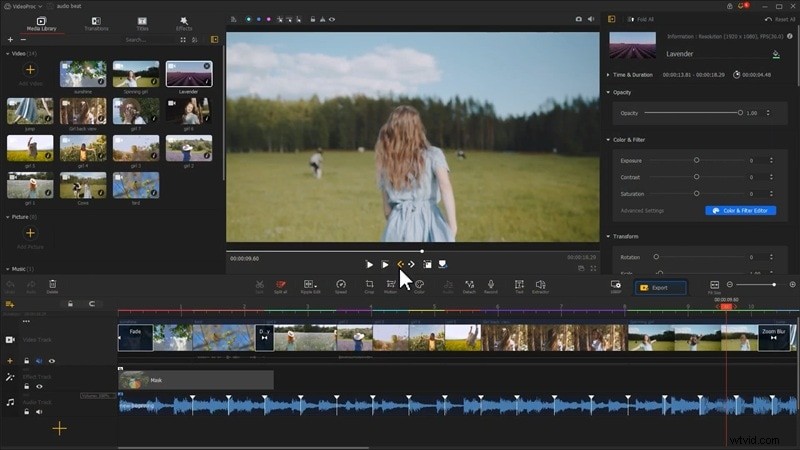The width and height of the screenshot is (800, 450).
Task: Toggle the timeline header lock
Action: pyautogui.click(x=70, y=304)
